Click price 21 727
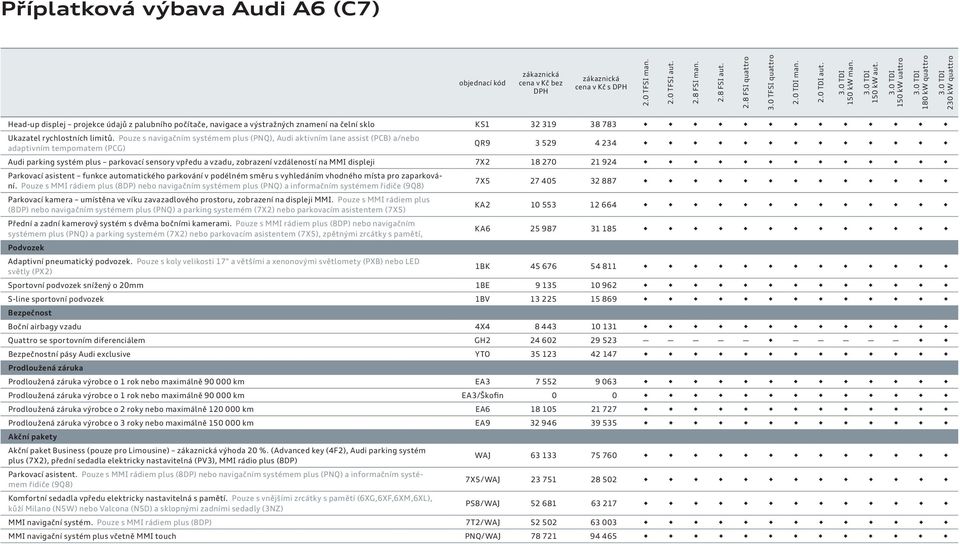Screen dimensions: 960x544 603,409
